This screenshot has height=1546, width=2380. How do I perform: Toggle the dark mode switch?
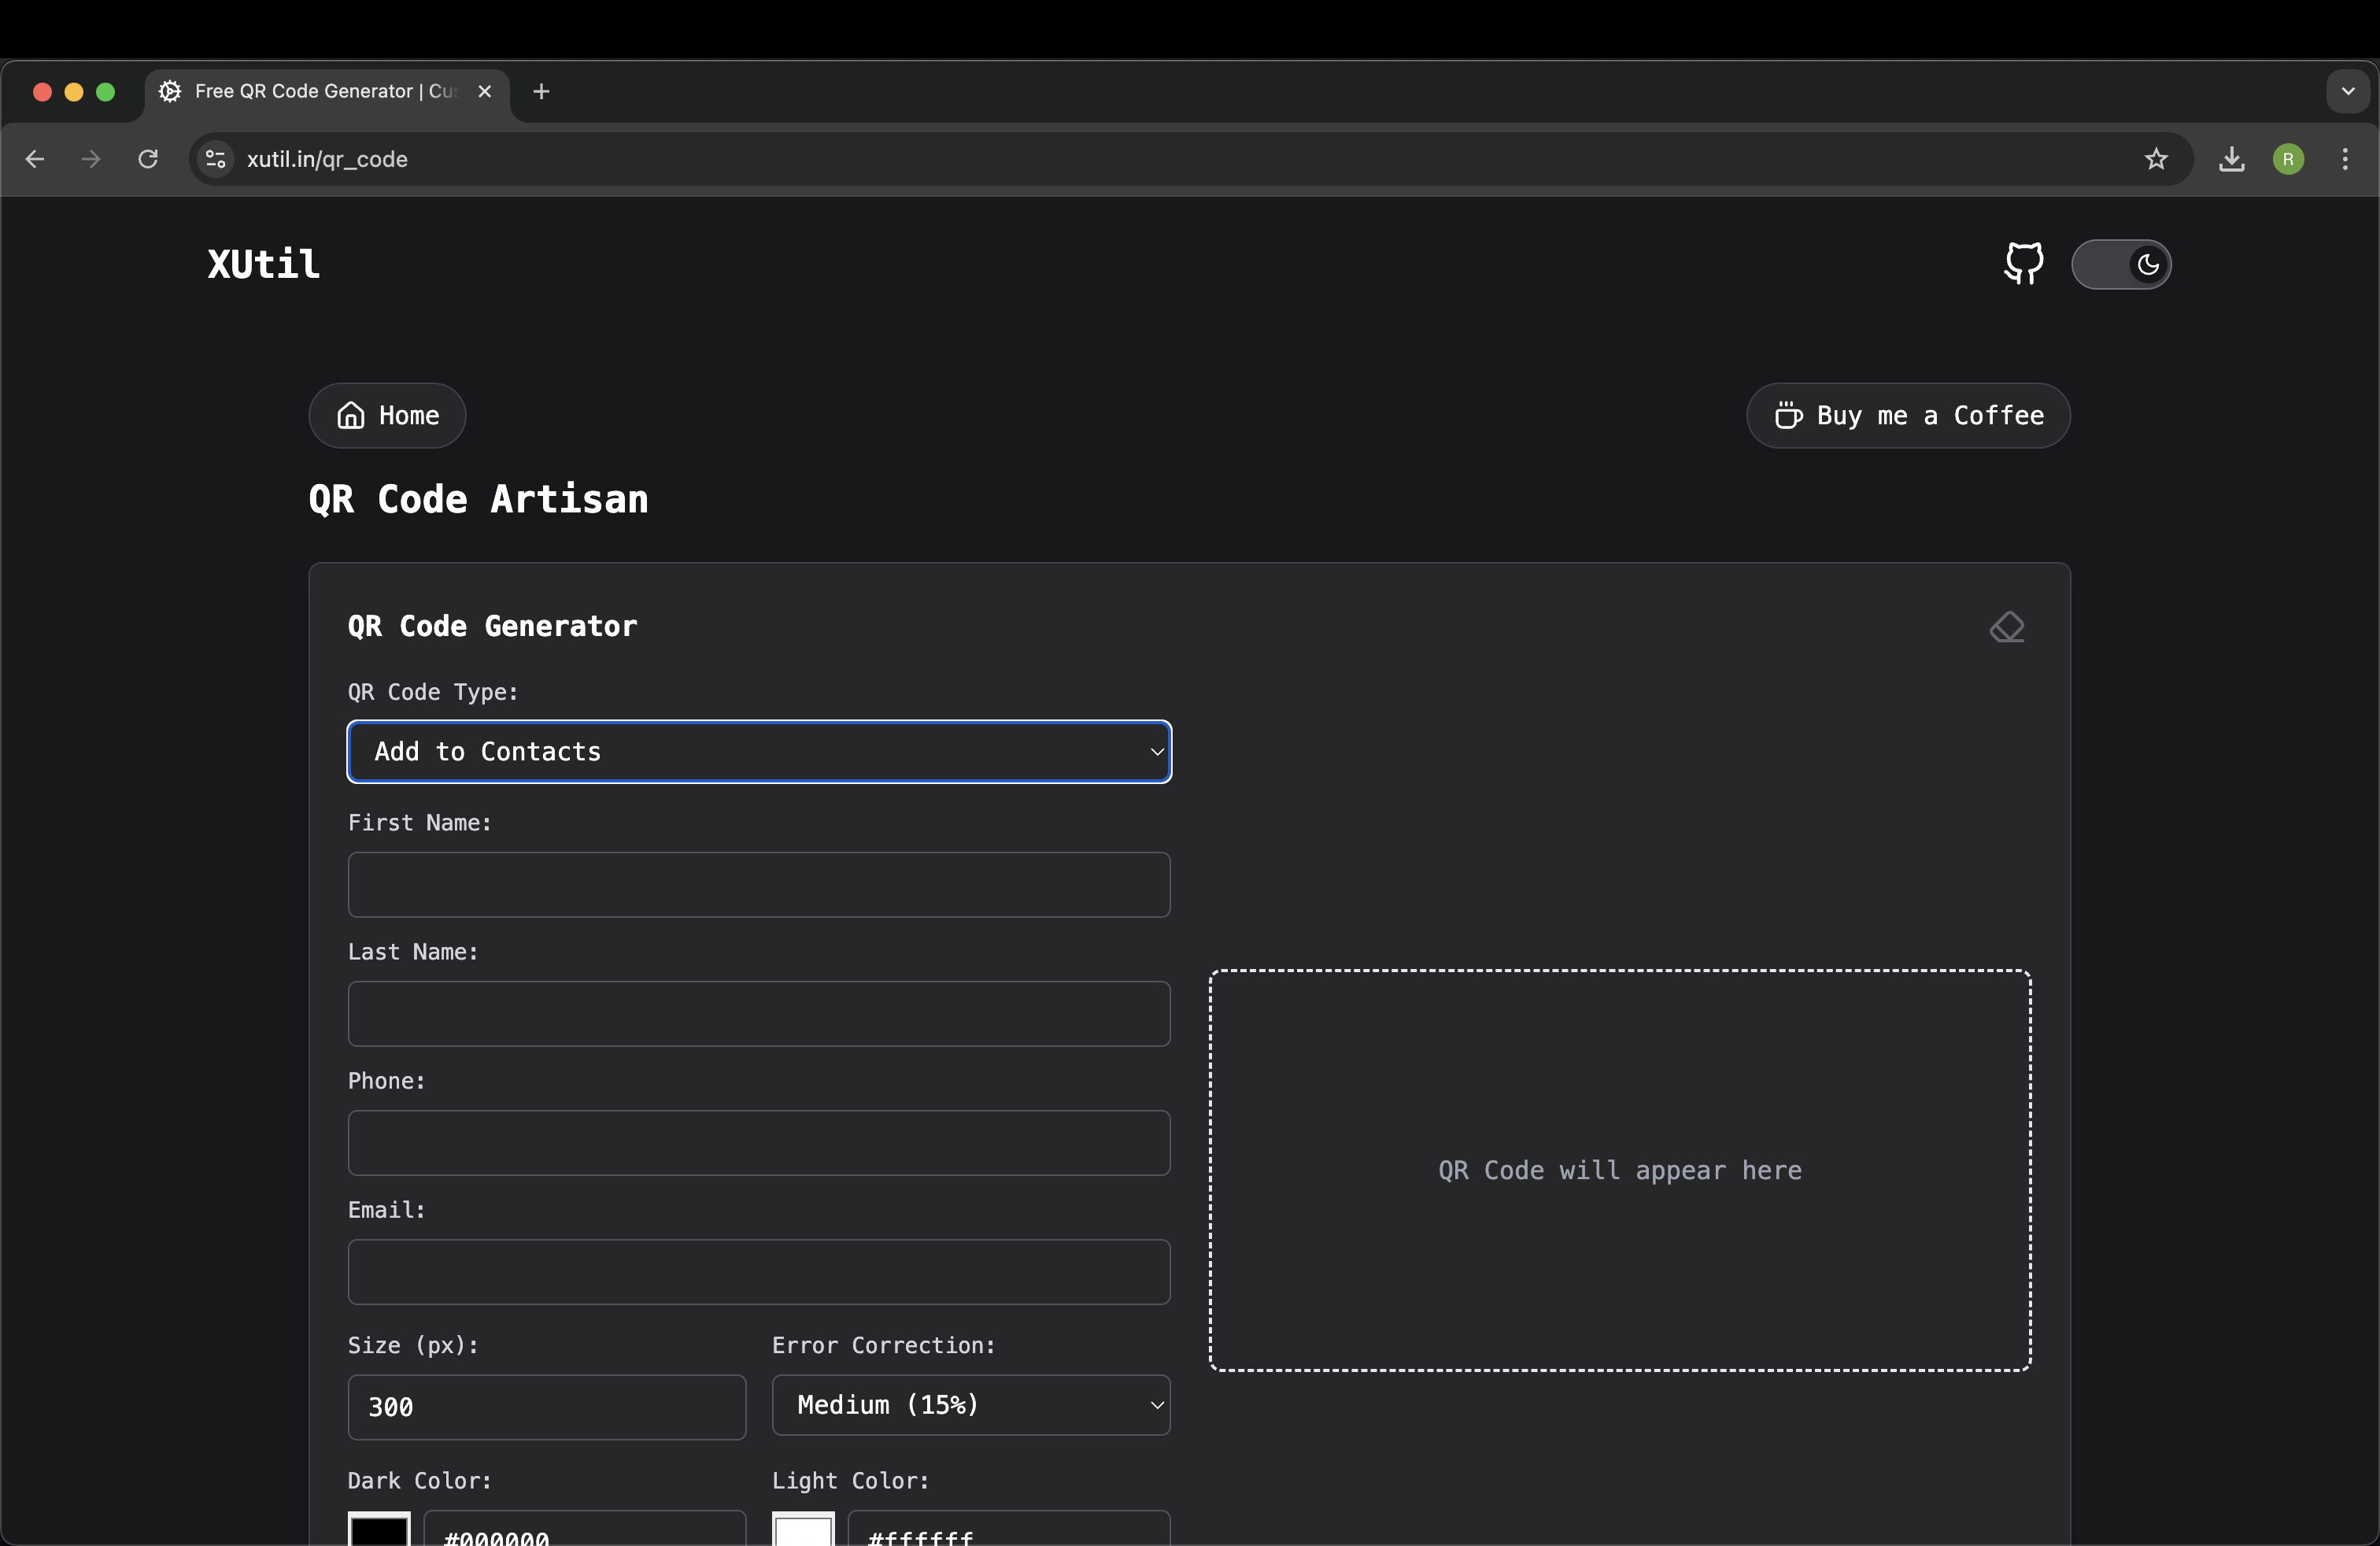click(x=2121, y=264)
